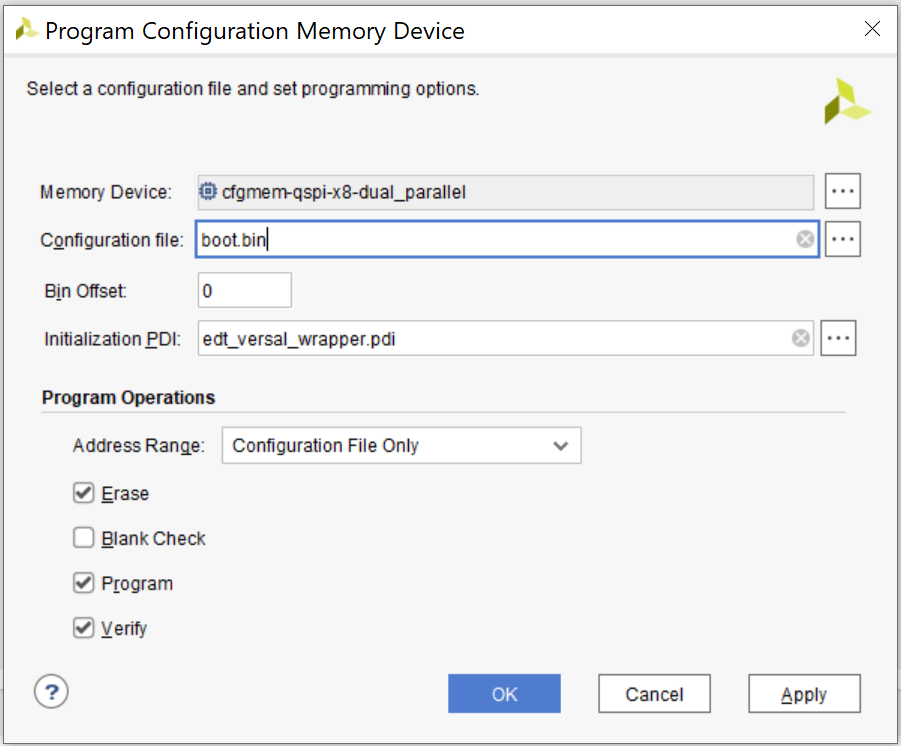This screenshot has height=746, width=901.
Task: Close the Program Configuration Memory Device dialog
Action: (x=872, y=30)
